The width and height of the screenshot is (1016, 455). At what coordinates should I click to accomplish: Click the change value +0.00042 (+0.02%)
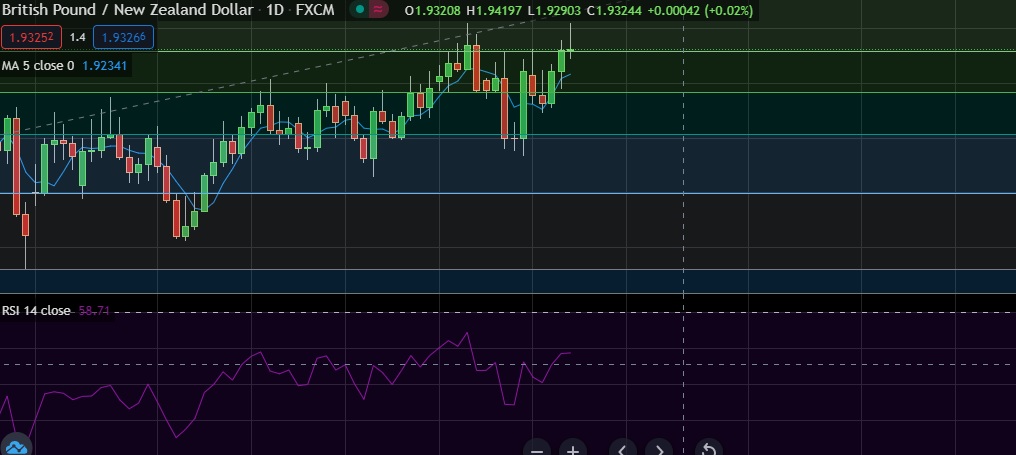(x=700, y=11)
